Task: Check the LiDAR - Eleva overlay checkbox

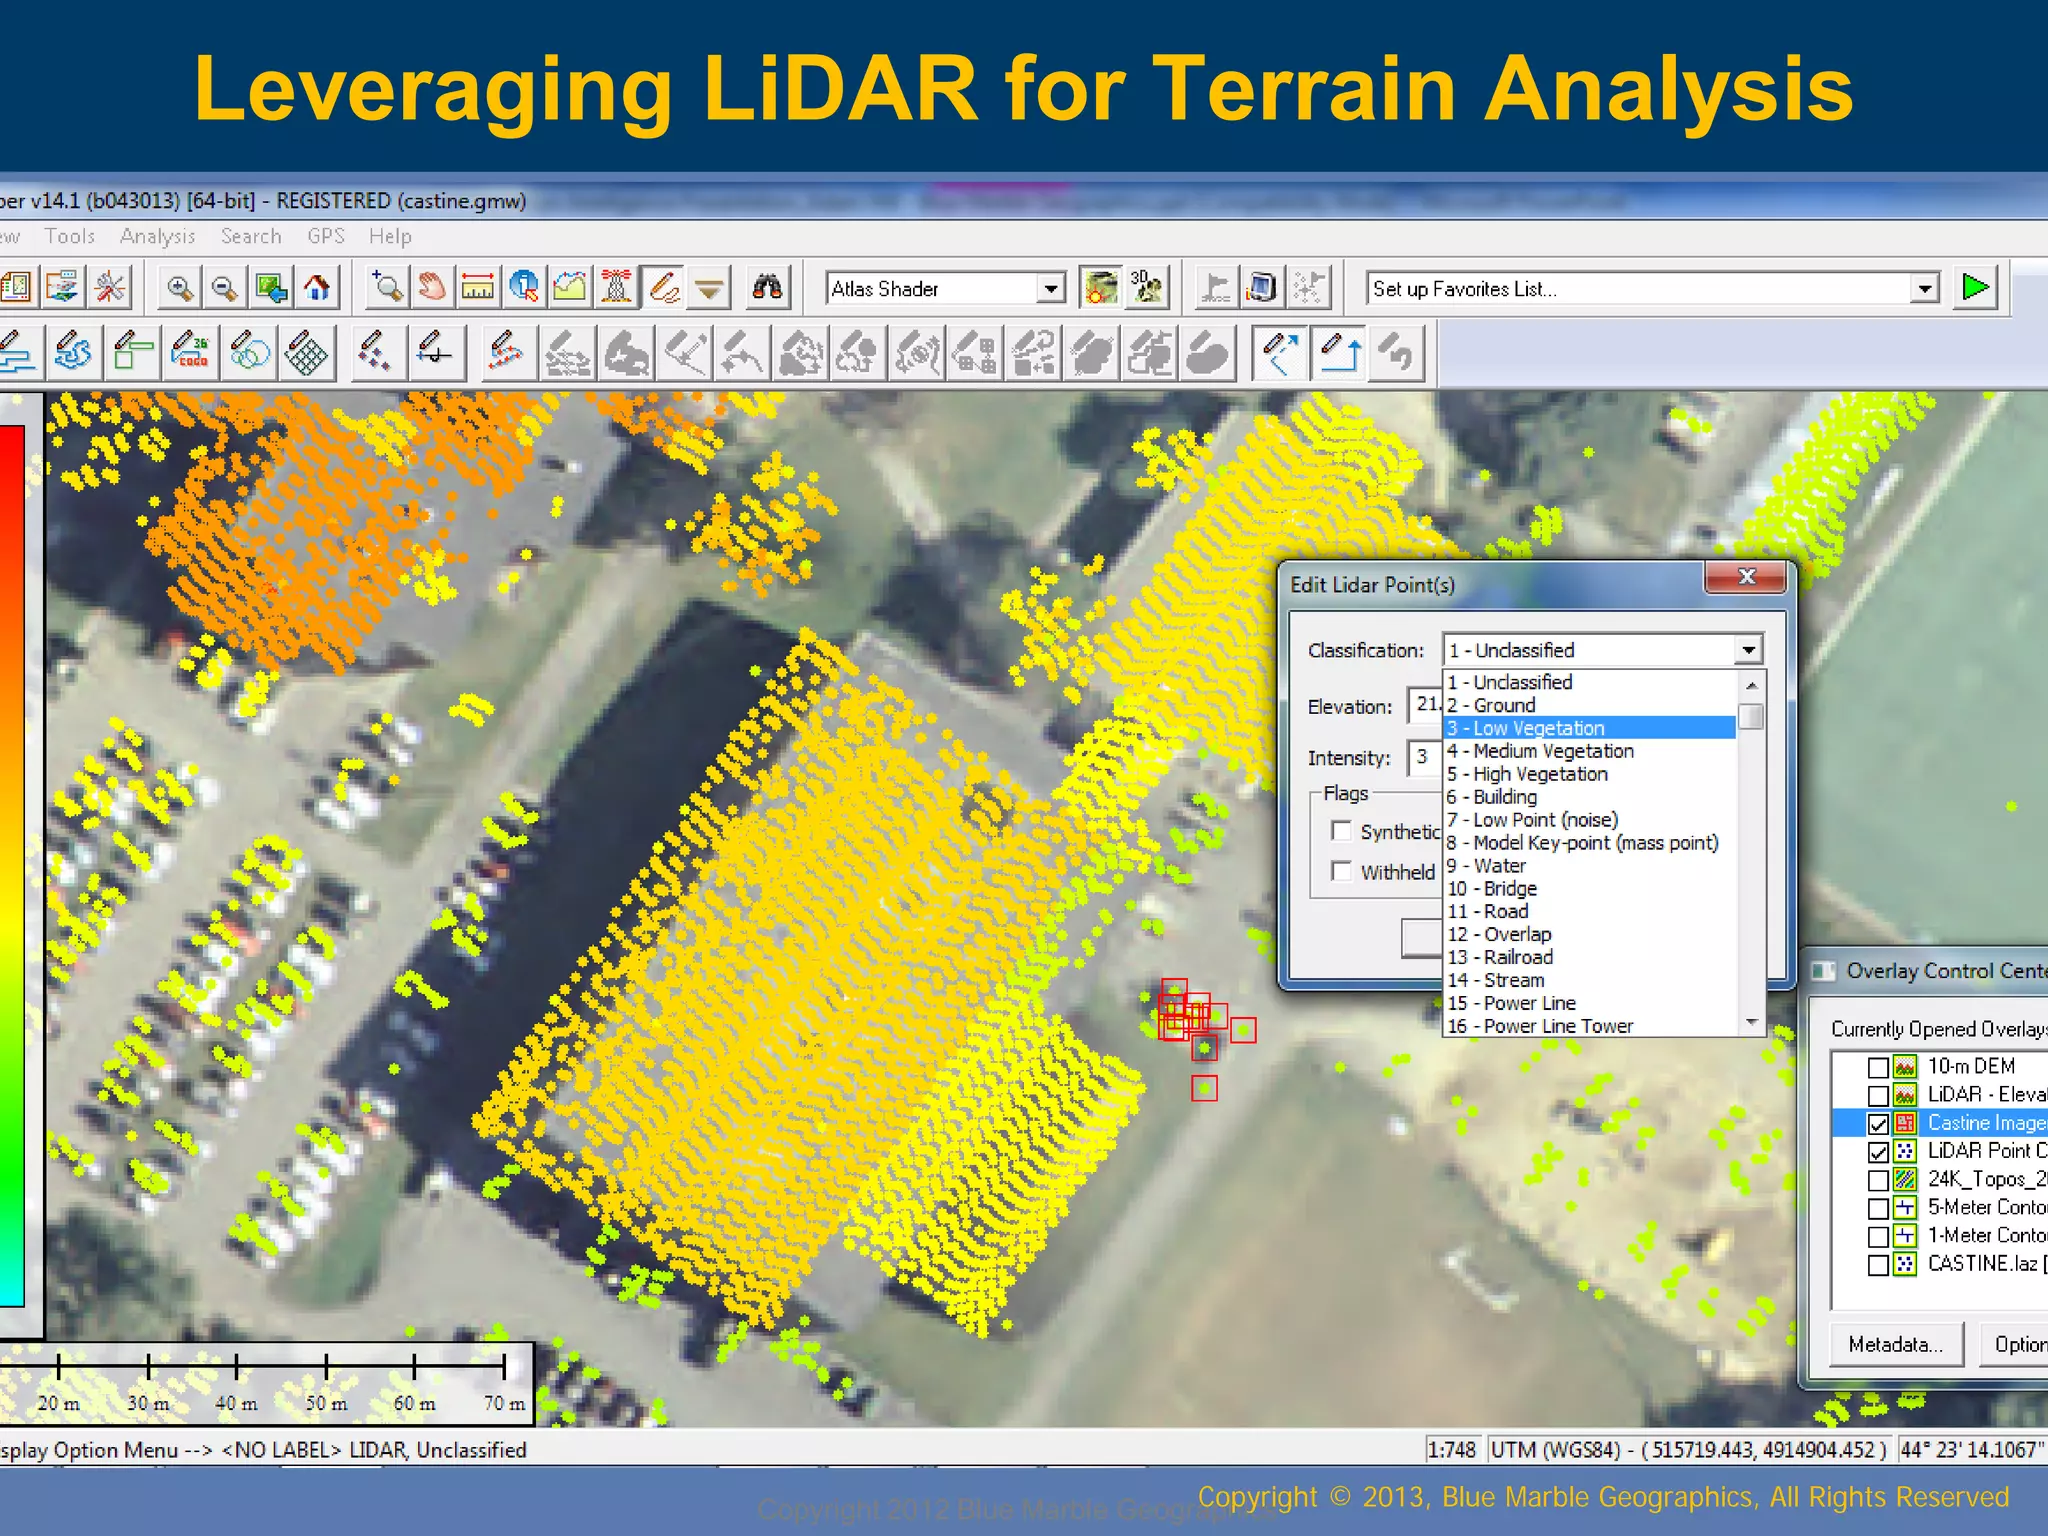Action: 1879,1095
